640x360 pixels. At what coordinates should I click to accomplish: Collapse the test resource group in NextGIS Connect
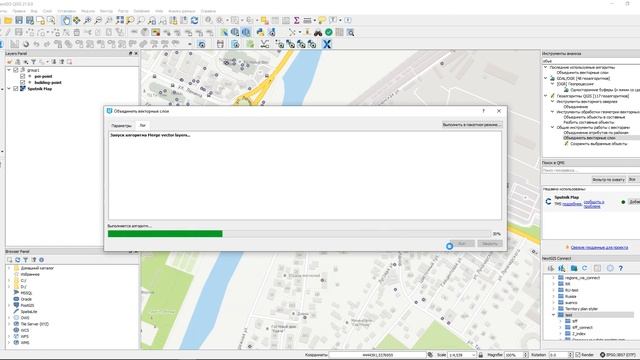click(x=554, y=315)
